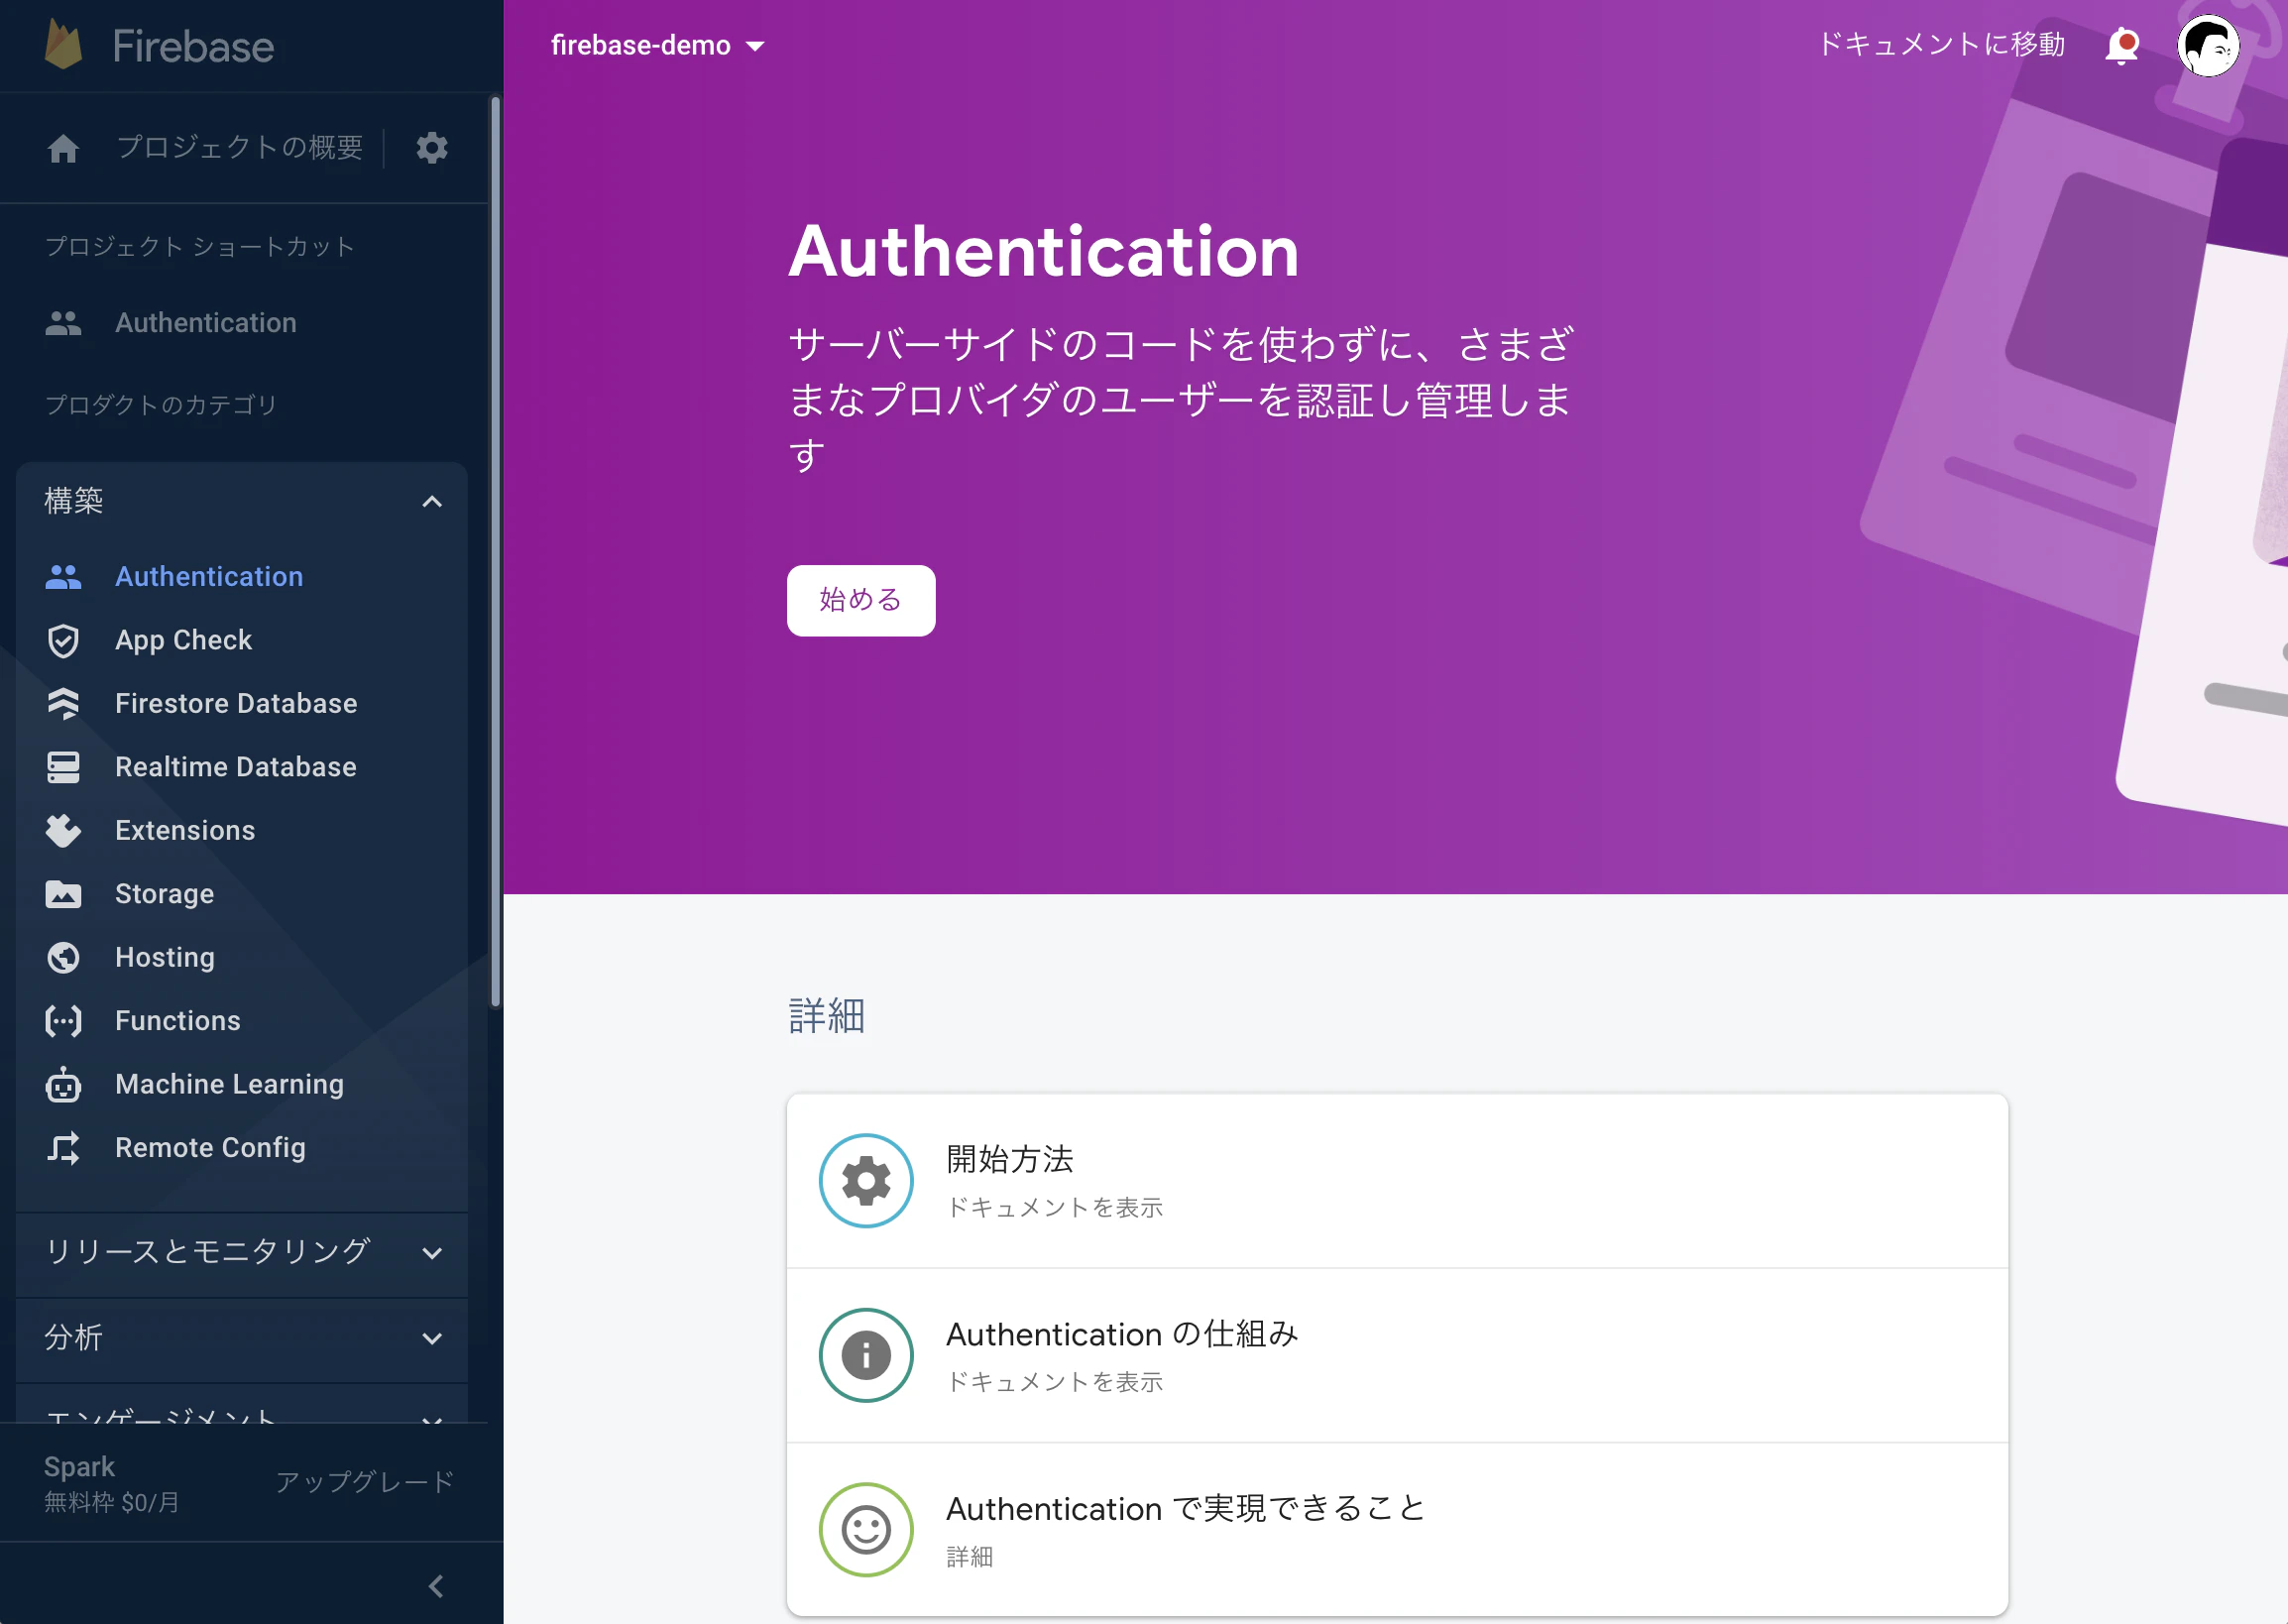Click ドキュメントに移動 link
Image resolution: width=2288 pixels, height=1624 pixels.
coord(1941,45)
